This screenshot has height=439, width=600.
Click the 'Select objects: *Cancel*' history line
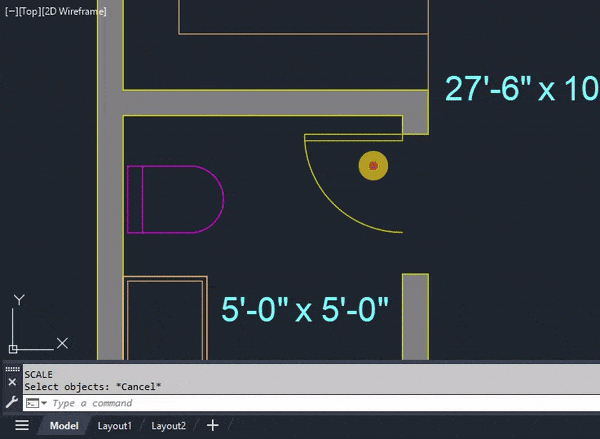click(x=93, y=387)
